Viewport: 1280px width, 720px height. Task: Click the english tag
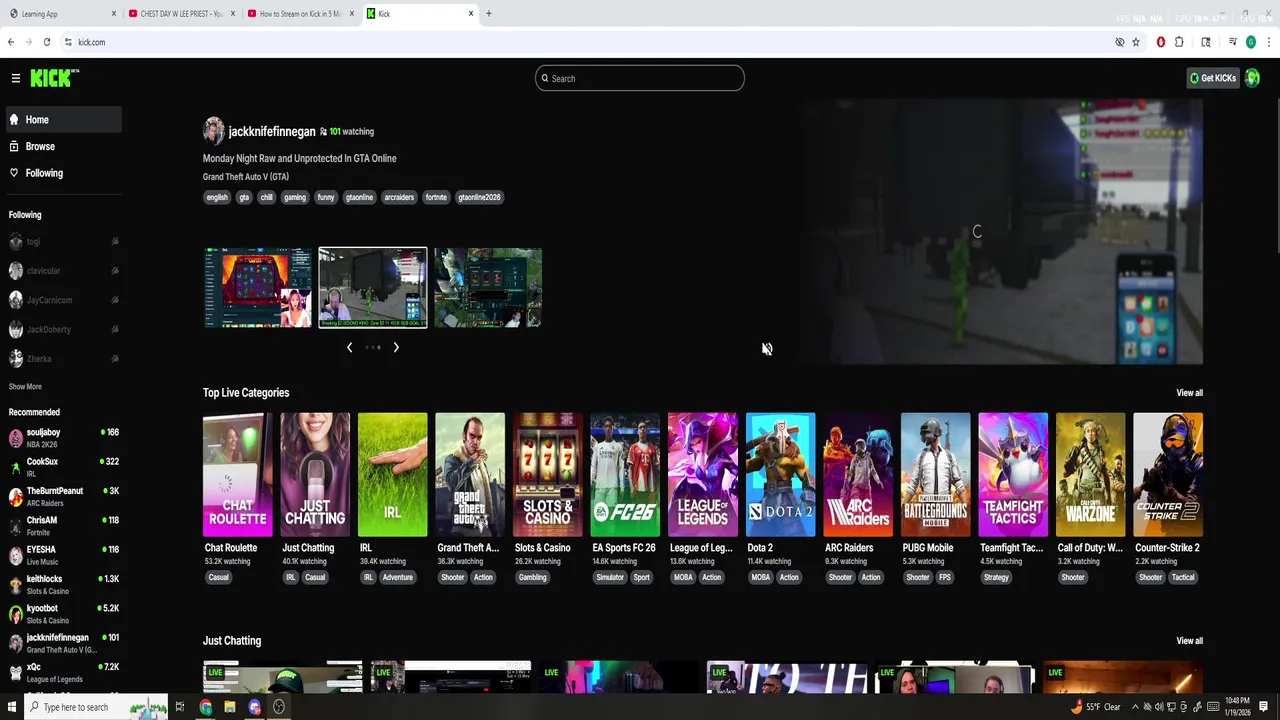[x=217, y=197]
